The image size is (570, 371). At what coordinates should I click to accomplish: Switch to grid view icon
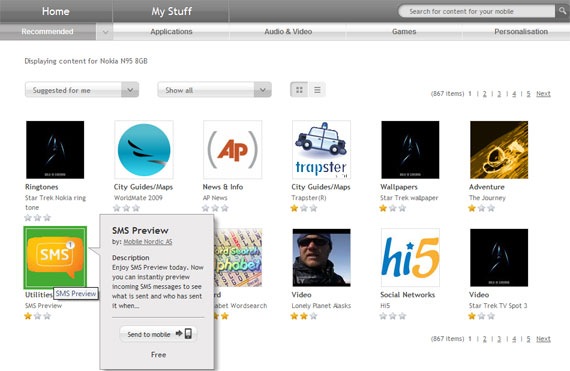pyautogui.click(x=299, y=90)
